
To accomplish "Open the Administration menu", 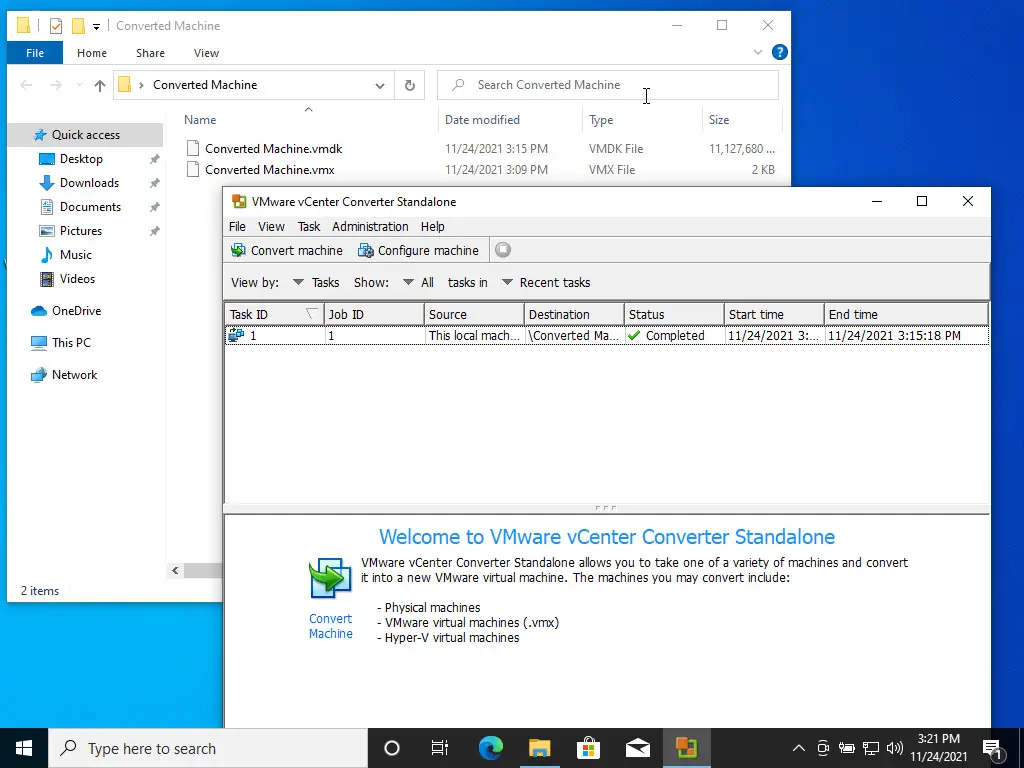I will [x=370, y=227].
